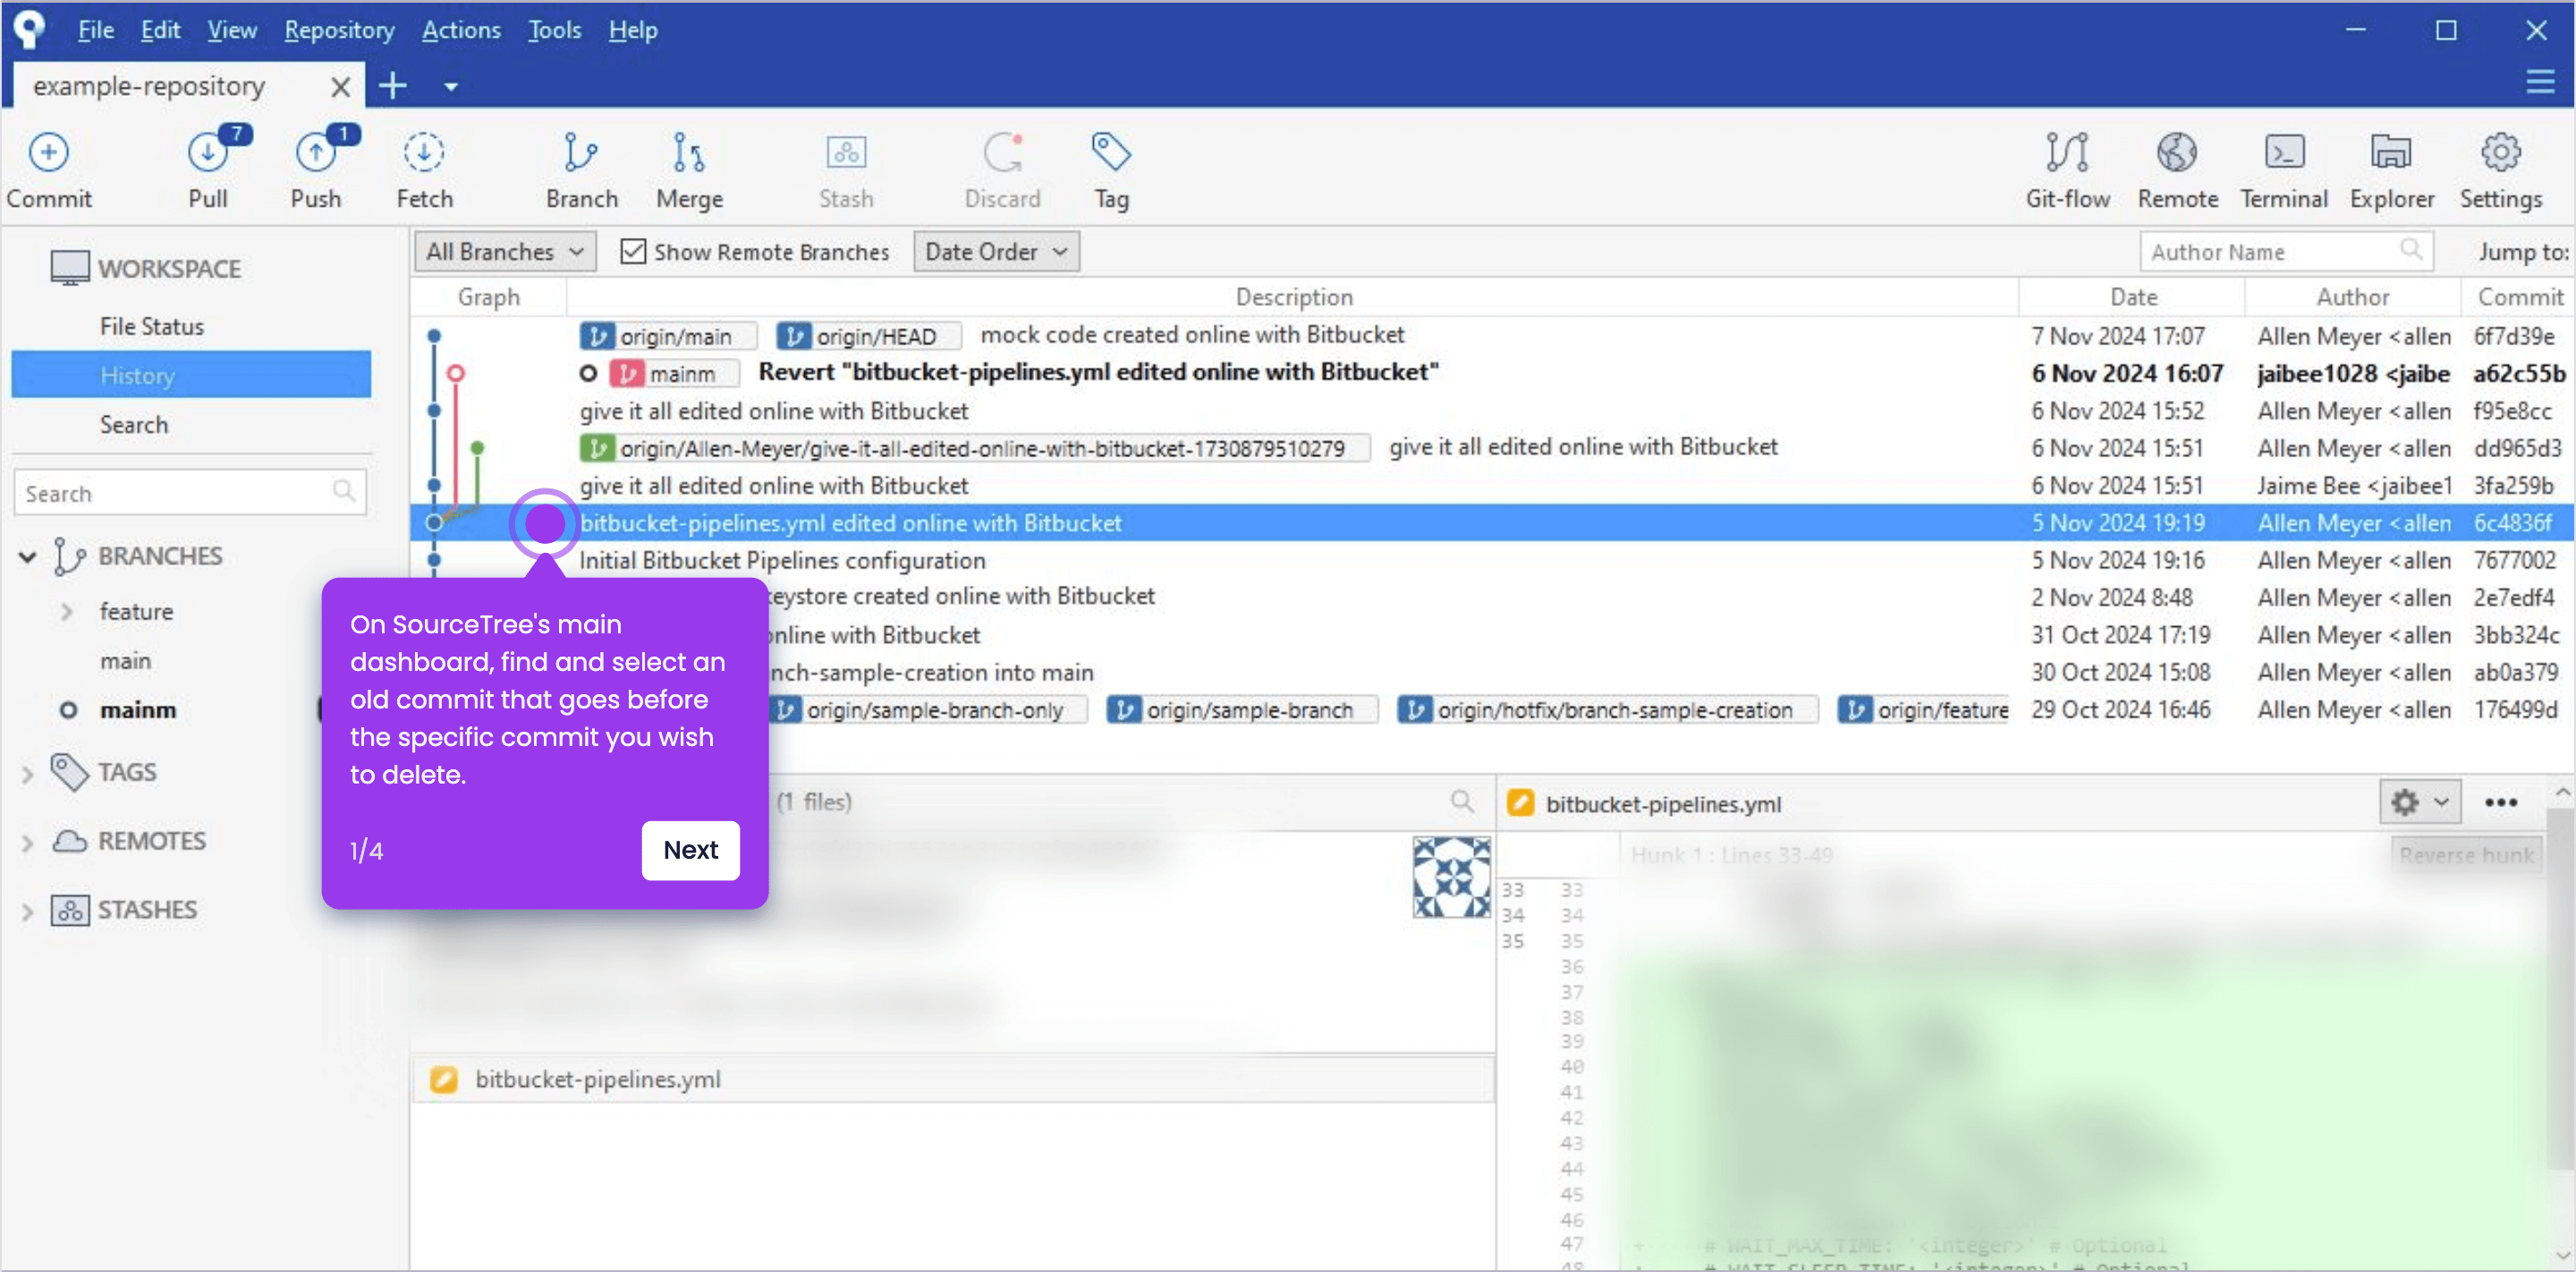Click the origin/main branch label
2576x1272 pixels.
(x=667, y=336)
